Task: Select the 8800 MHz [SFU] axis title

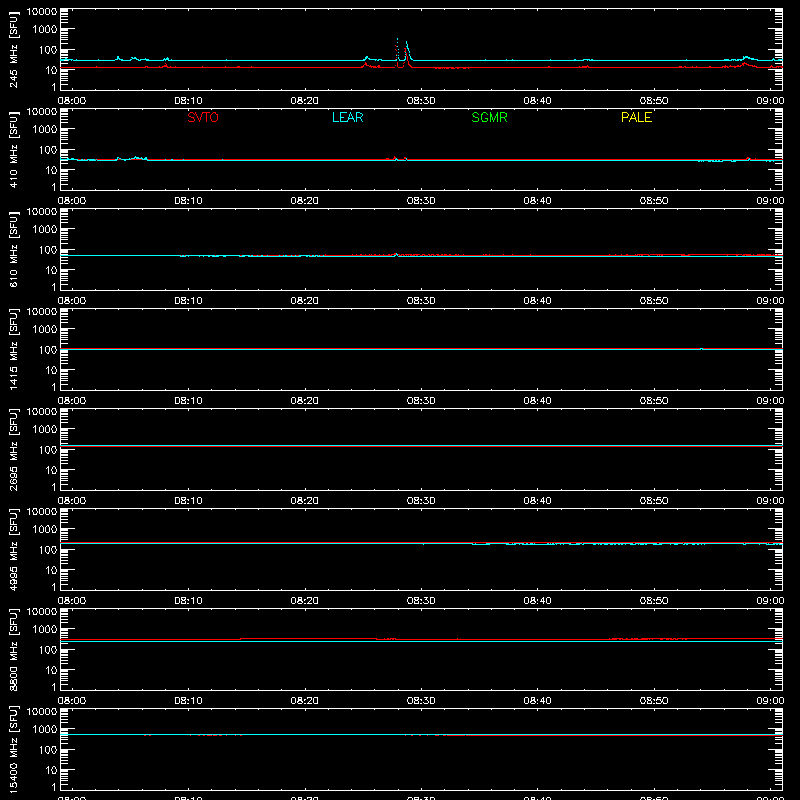Action: tap(13, 649)
